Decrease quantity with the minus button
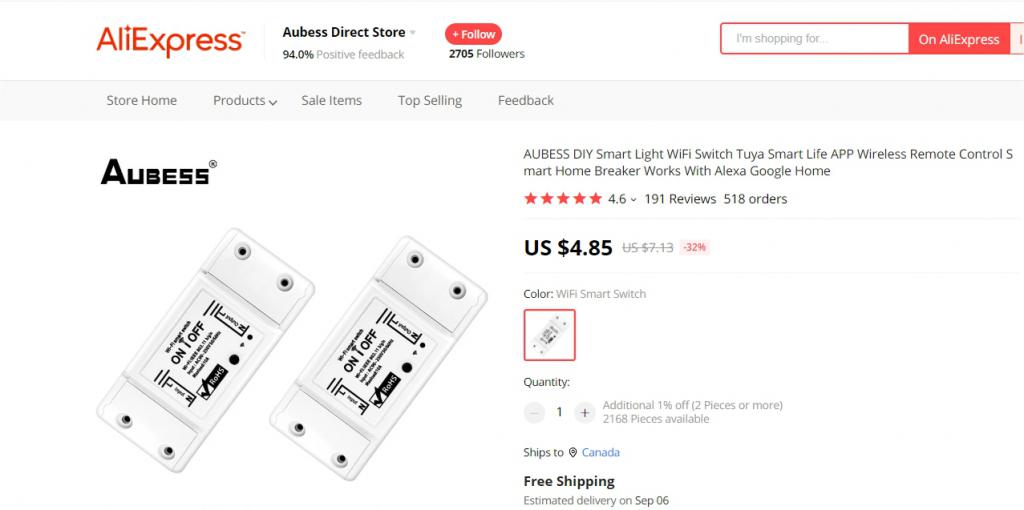This screenshot has width=1024, height=510. (535, 412)
